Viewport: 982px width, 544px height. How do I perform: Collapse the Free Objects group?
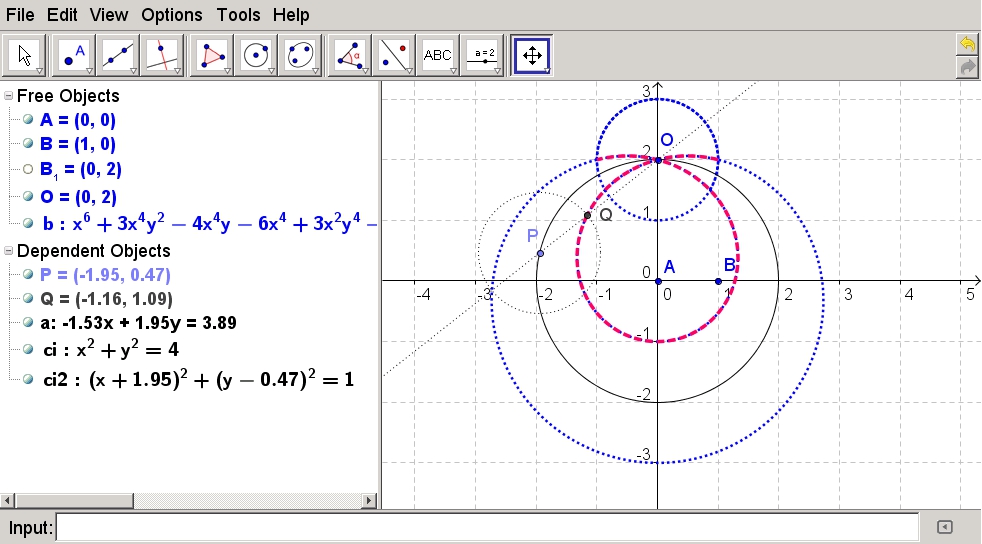click(9, 96)
